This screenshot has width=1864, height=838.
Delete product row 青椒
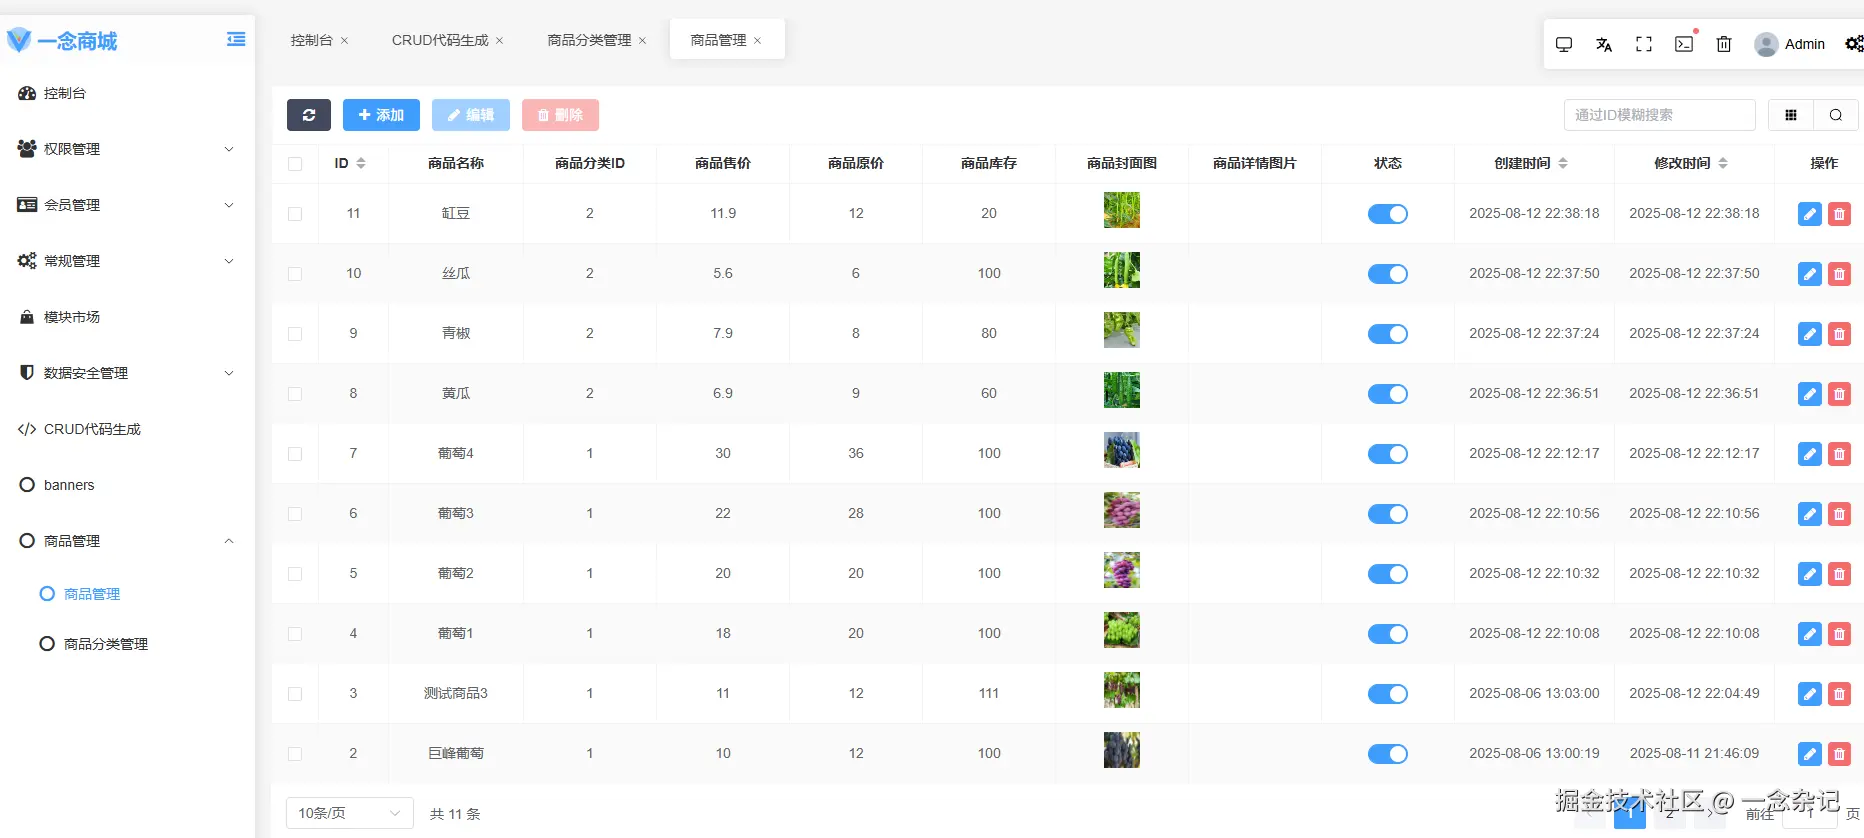[x=1839, y=334]
